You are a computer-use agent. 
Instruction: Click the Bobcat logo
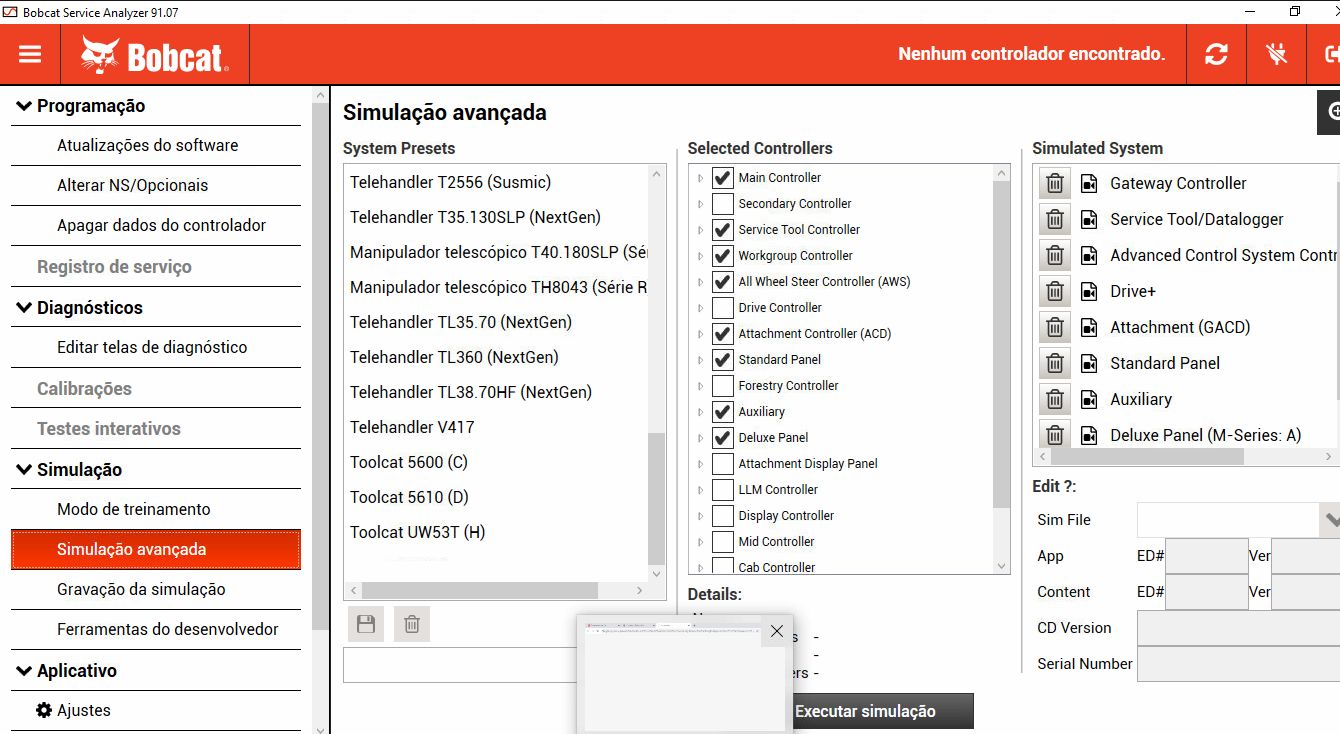tap(154, 55)
